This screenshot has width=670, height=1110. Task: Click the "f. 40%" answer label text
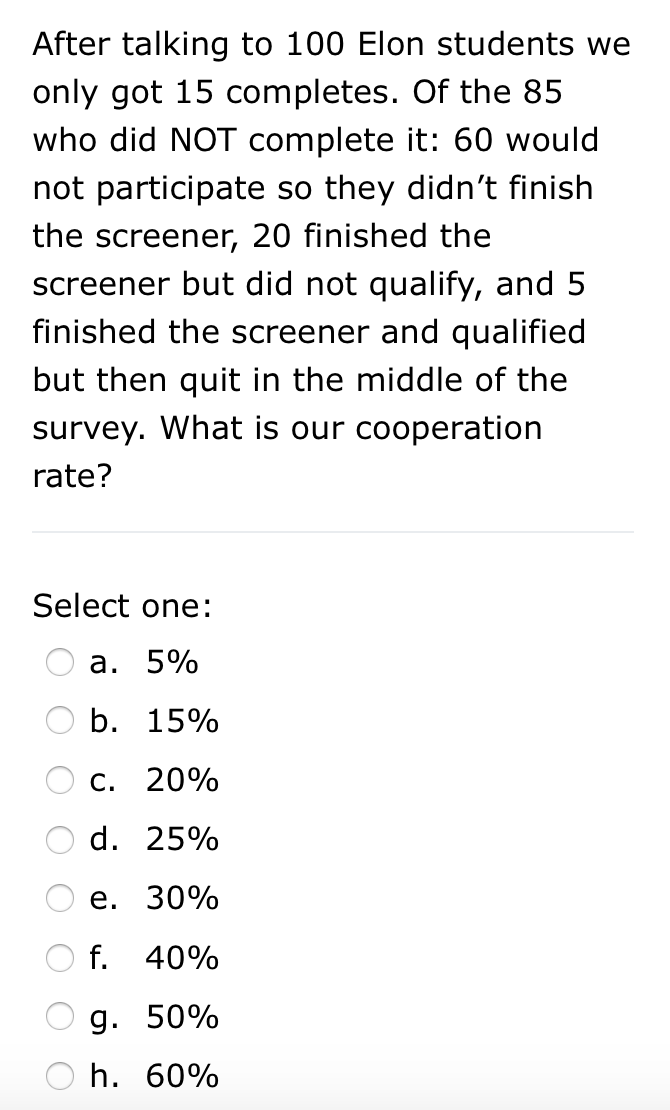154,959
